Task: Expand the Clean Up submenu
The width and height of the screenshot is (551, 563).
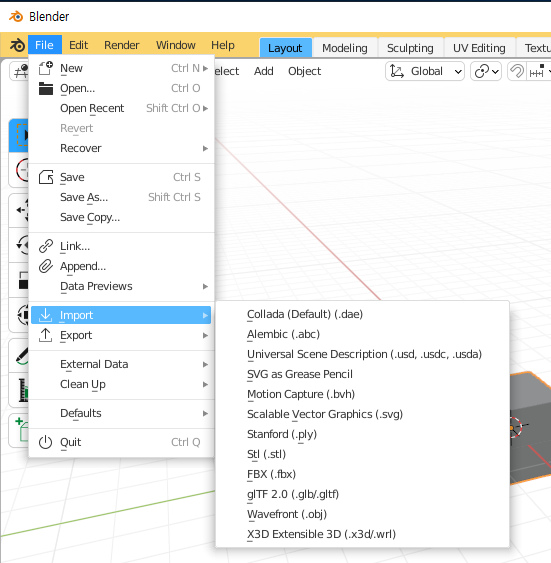Action: point(205,385)
